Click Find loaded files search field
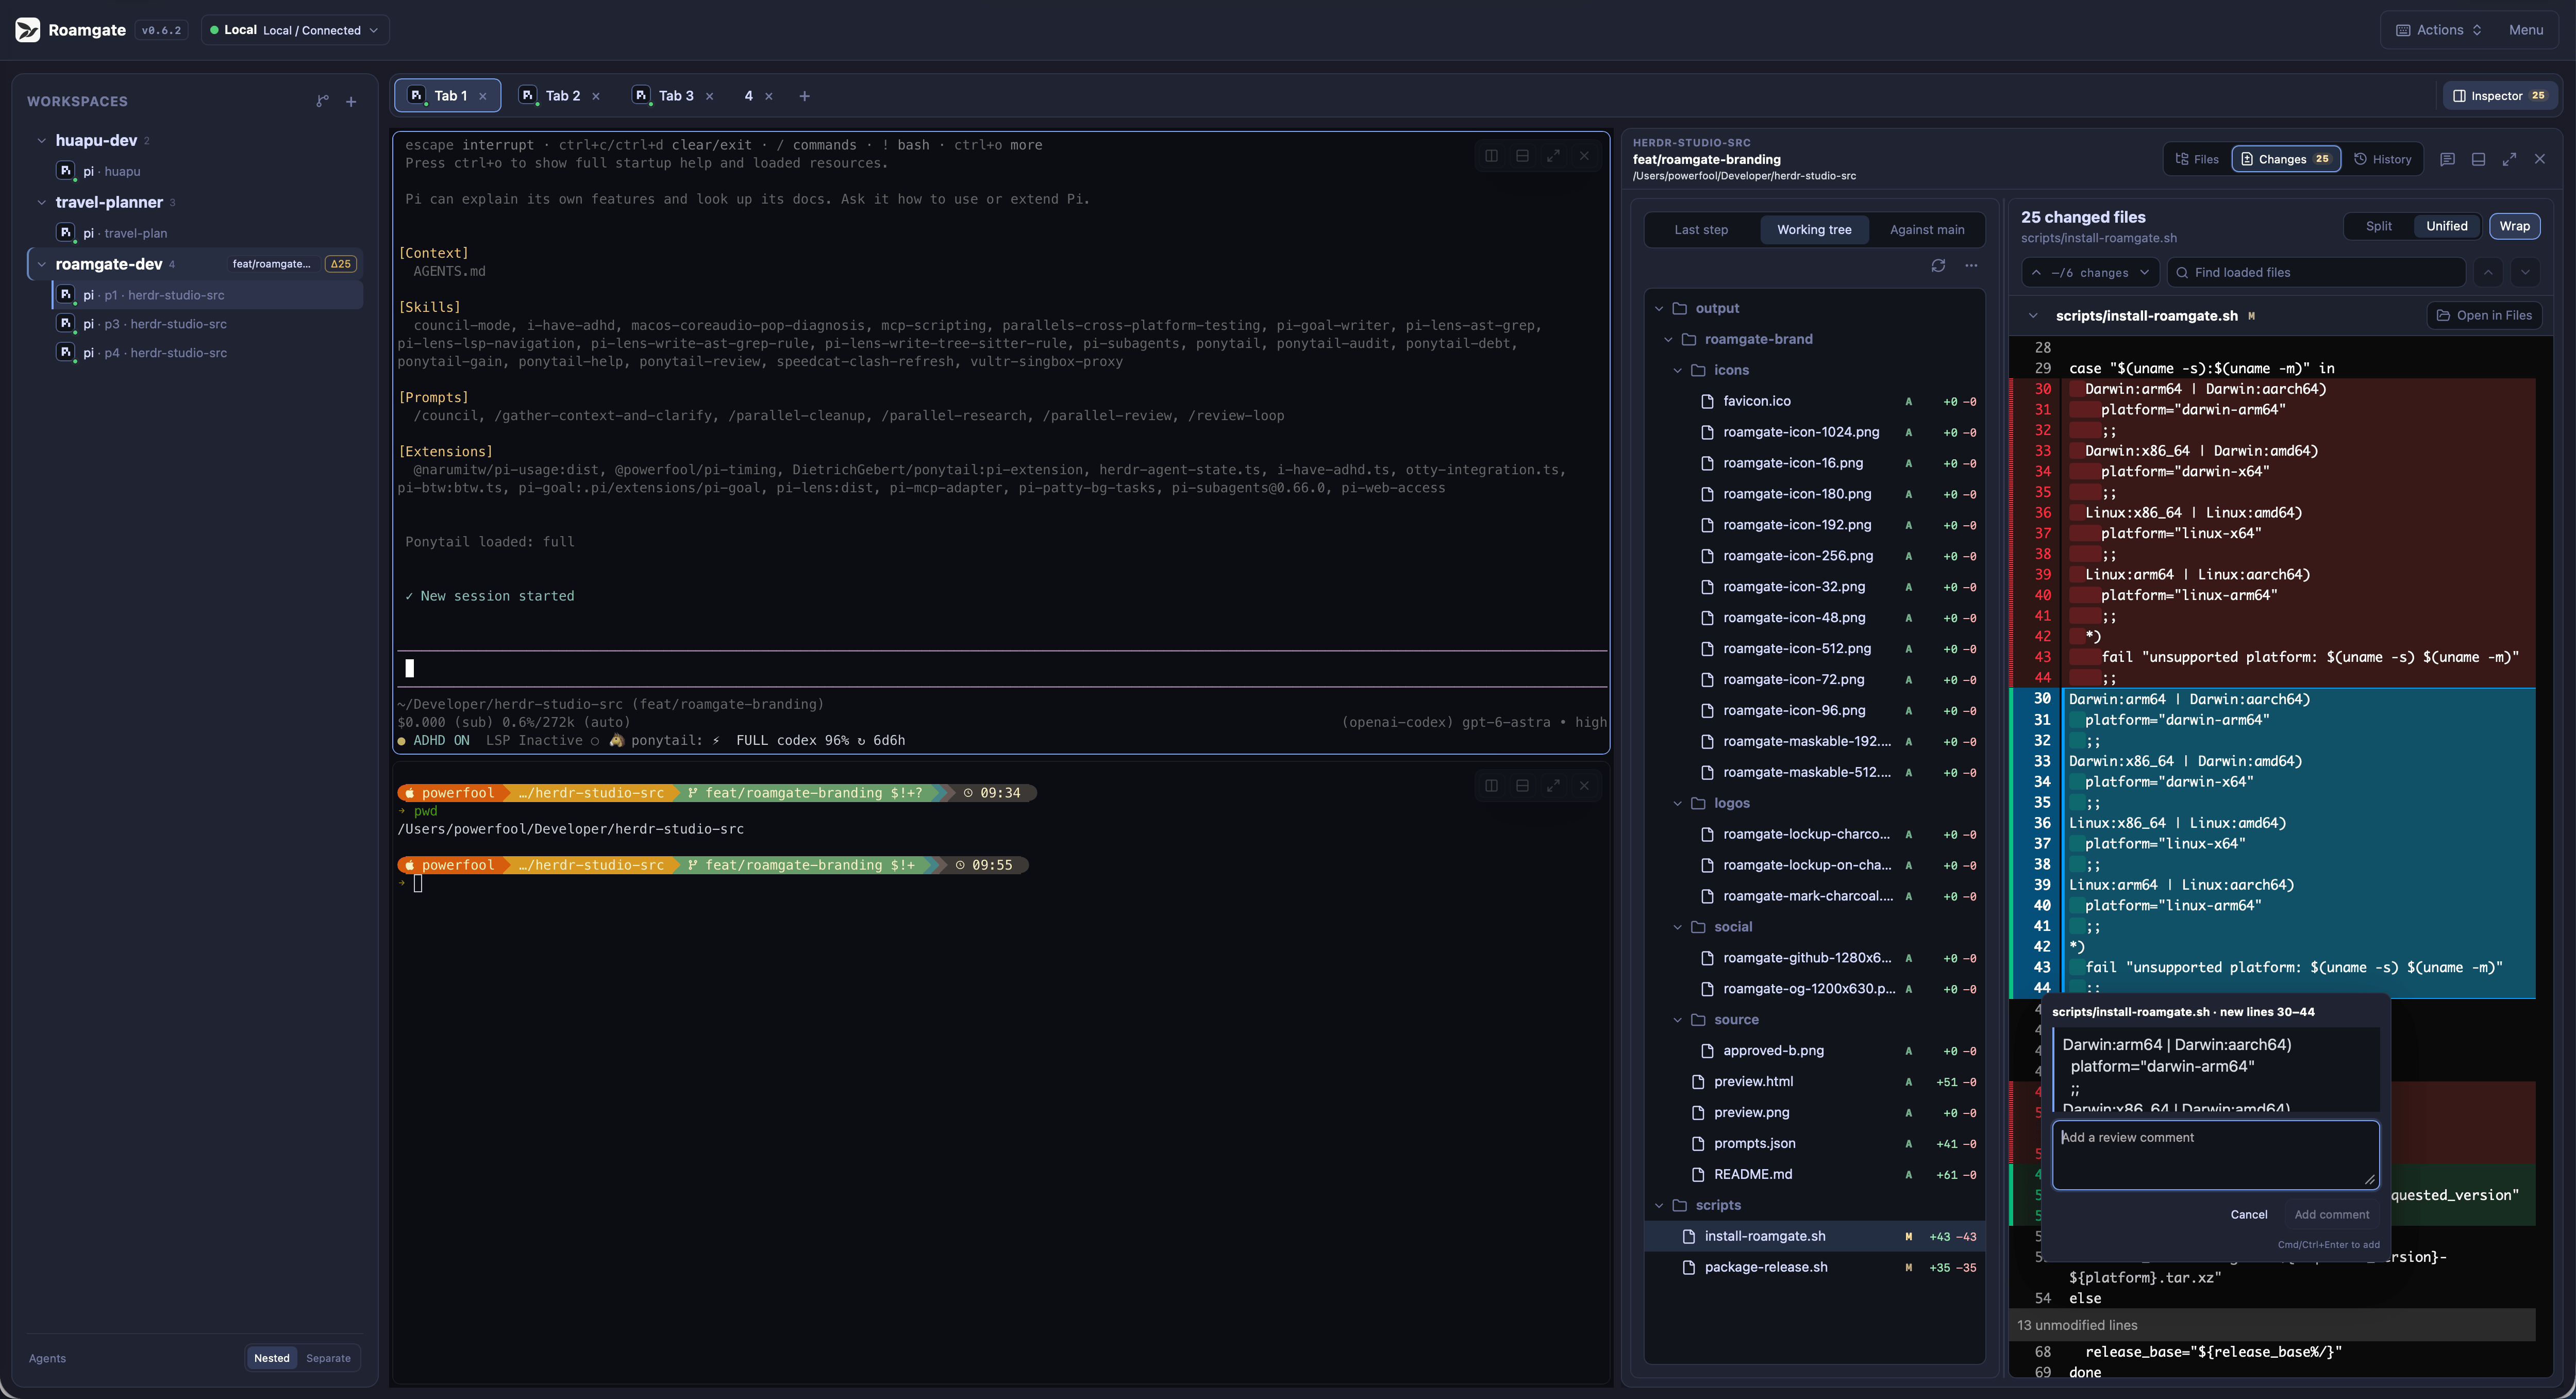The height and width of the screenshot is (1399, 2576). tap(2316, 273)
